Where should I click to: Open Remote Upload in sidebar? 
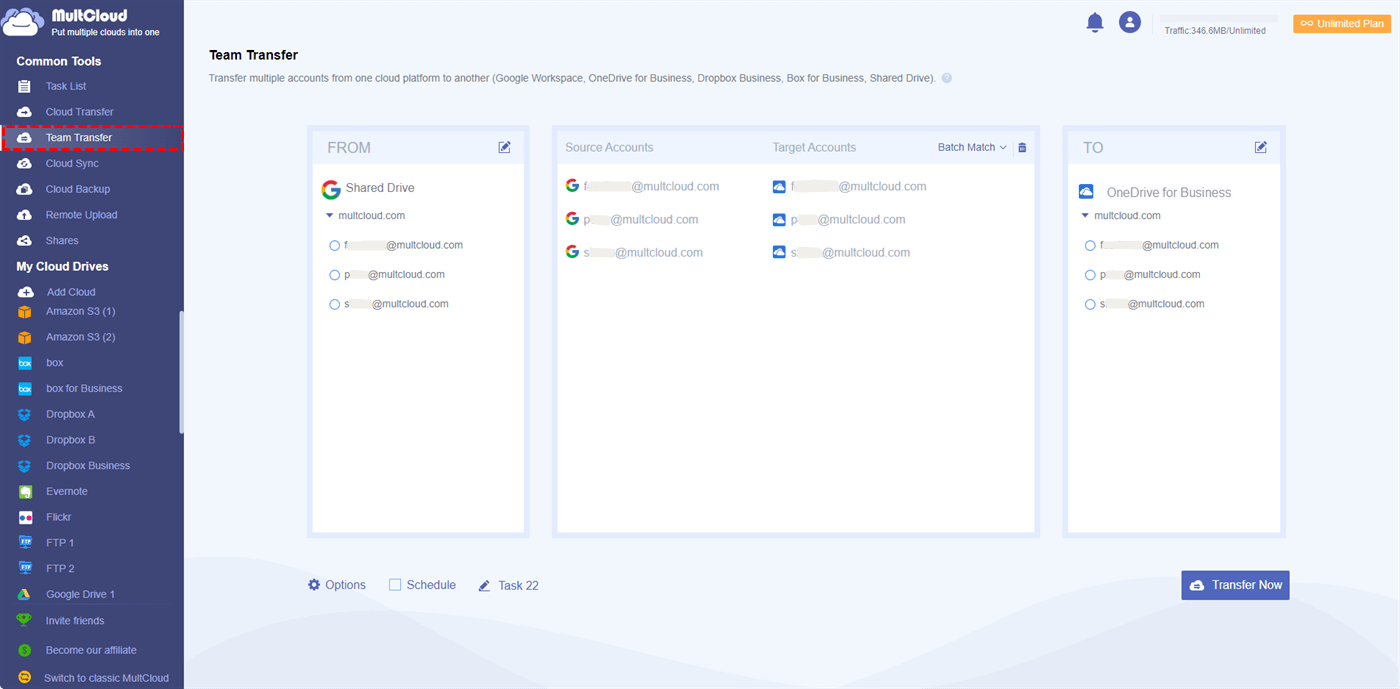click(x=81, y=215)
